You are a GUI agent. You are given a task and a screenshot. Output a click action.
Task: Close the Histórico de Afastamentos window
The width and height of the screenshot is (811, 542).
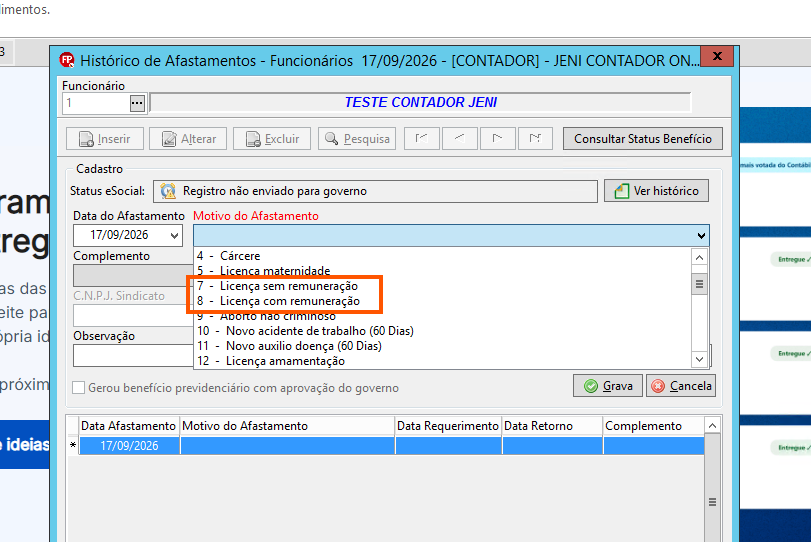717,56
